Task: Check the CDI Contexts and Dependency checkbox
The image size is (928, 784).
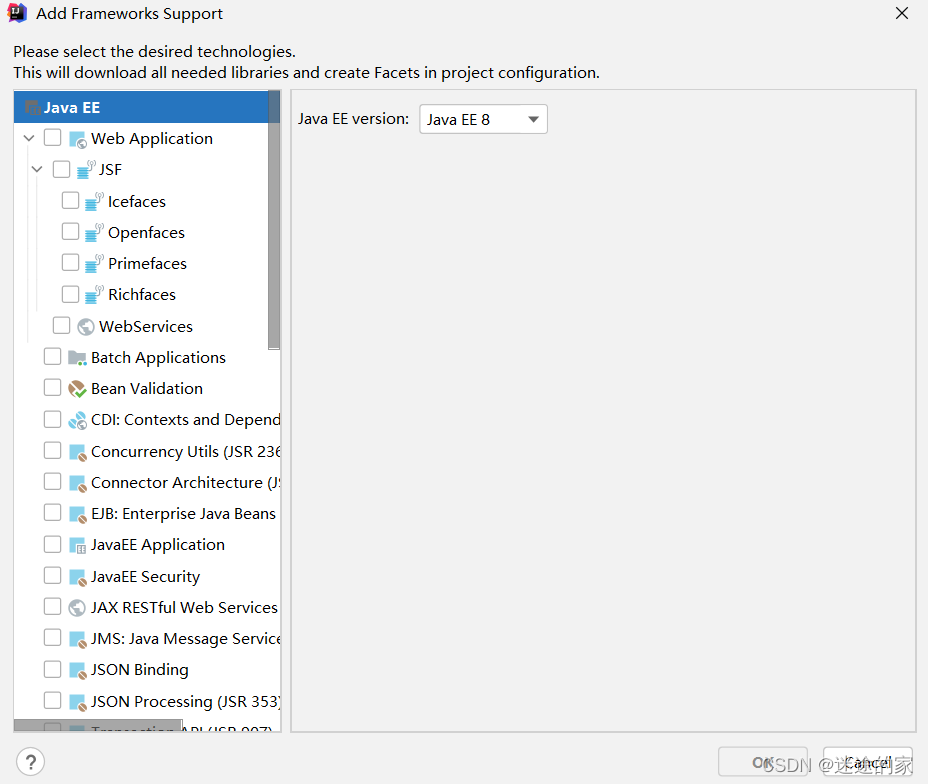Action: 53,420
